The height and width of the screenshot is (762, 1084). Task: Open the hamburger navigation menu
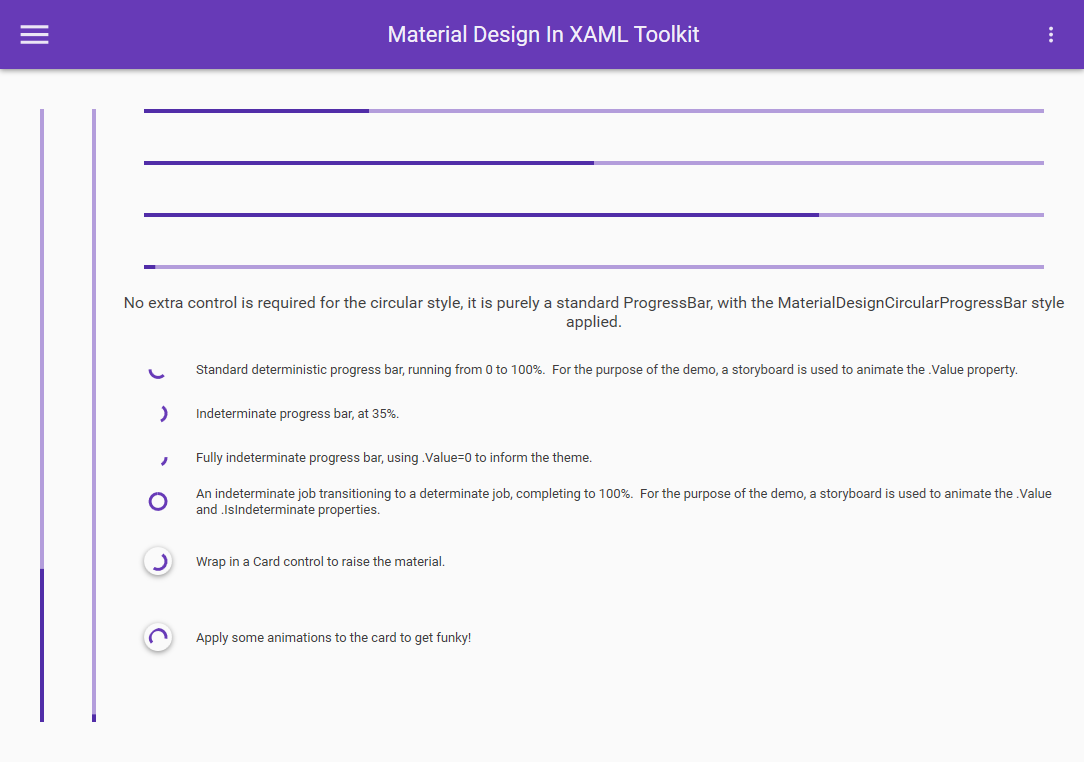tap(35, 35)
